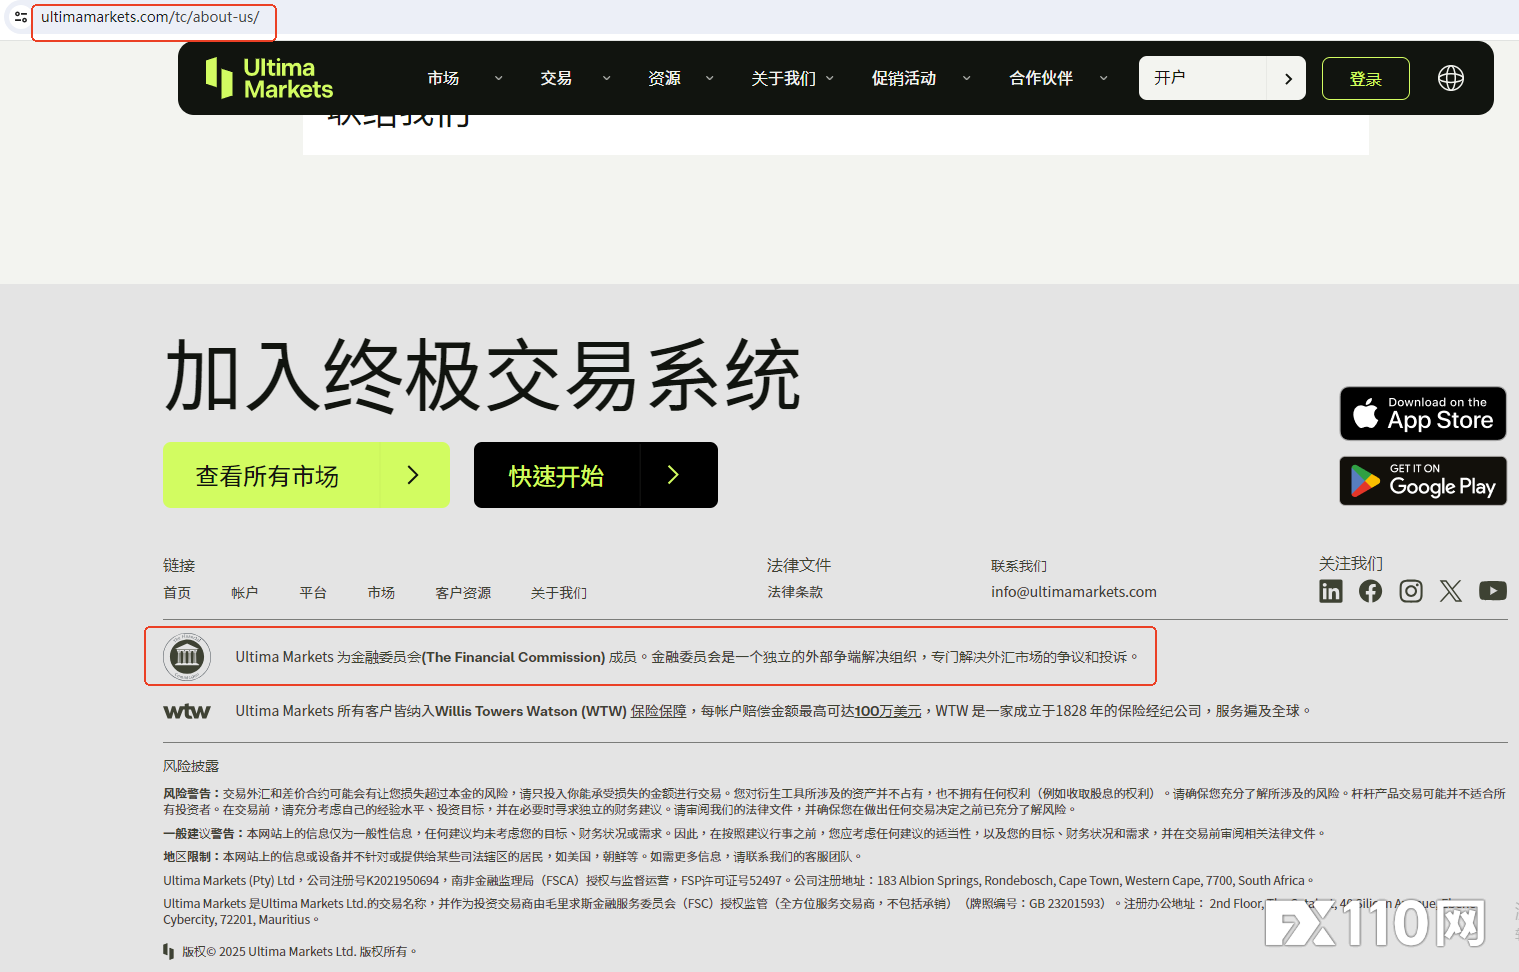The image size is (1519, 972).
Task: Click the 法律文件 footer label
Action: coord(799,565)
